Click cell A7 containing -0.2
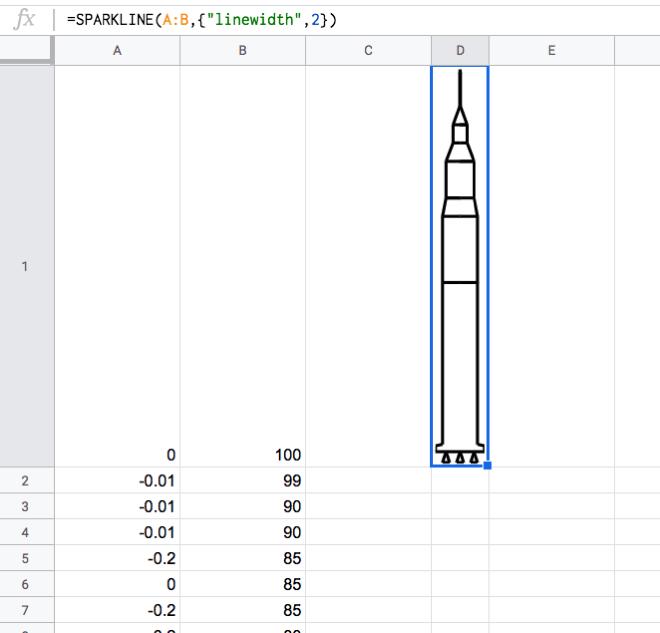660x633 pixels. click(x=117, y=610)
